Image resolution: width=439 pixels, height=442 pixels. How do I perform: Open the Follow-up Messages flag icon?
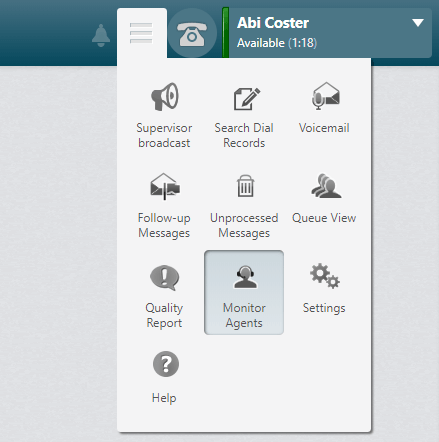[x=165, y=187]
